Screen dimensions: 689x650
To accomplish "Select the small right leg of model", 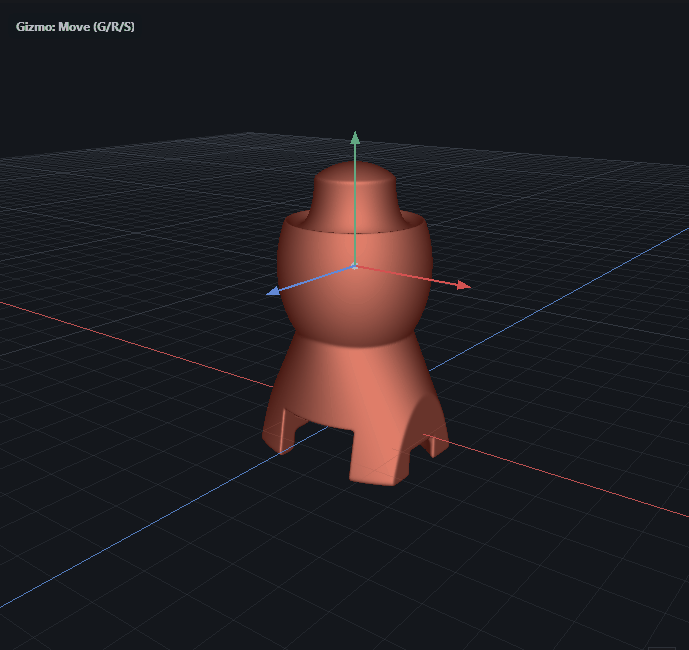I will click(x=437, y=440).
